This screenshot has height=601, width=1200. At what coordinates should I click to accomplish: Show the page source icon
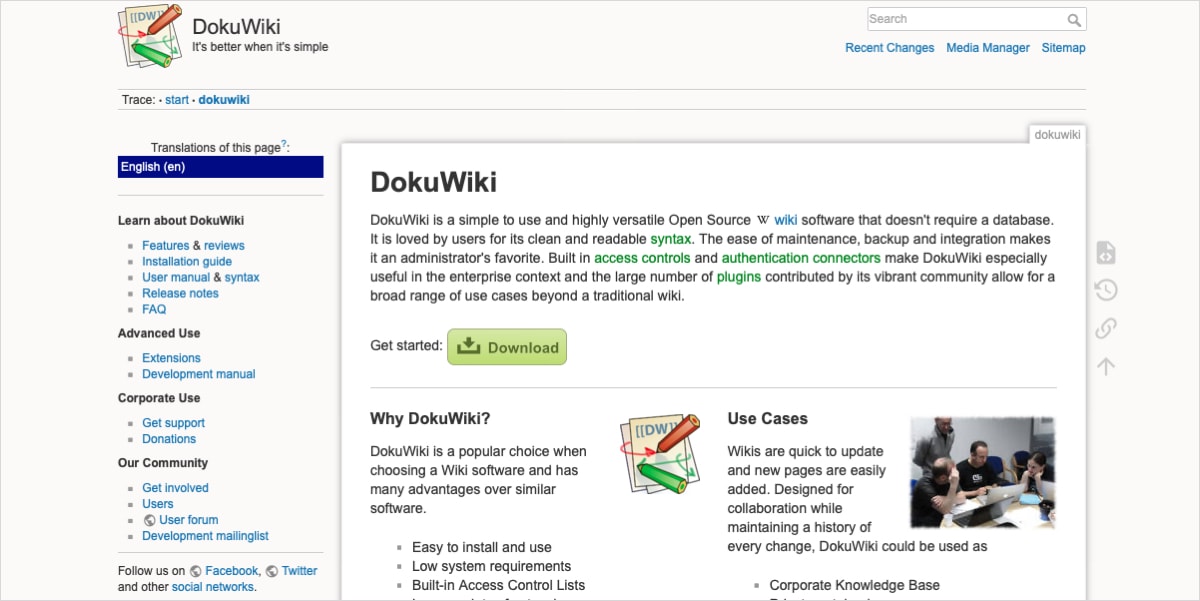click(1104, 252)
